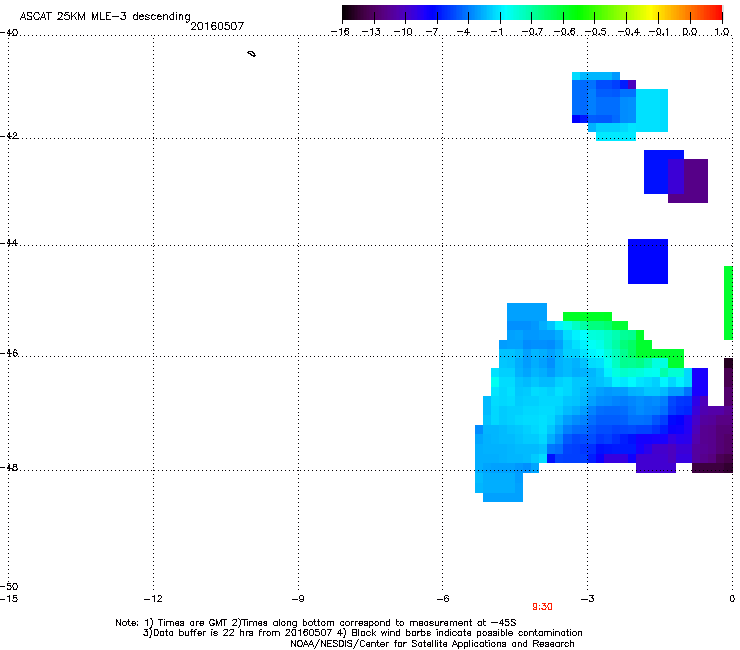Click the colorbar label -0.5
Screen dimensions: 740x650
tap(596, 32)
